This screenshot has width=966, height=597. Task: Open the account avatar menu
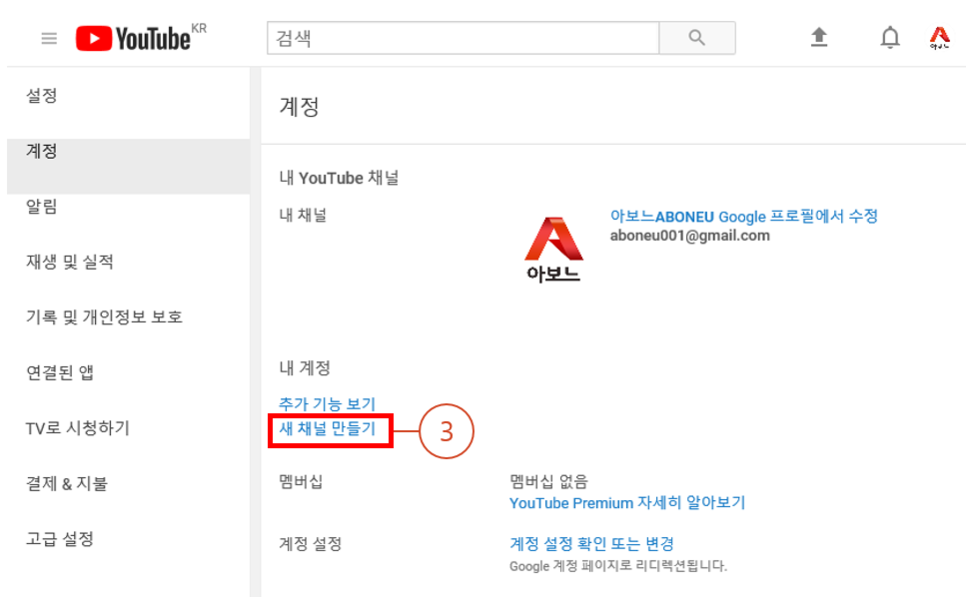pyautogui.click(x=939, y=38)
